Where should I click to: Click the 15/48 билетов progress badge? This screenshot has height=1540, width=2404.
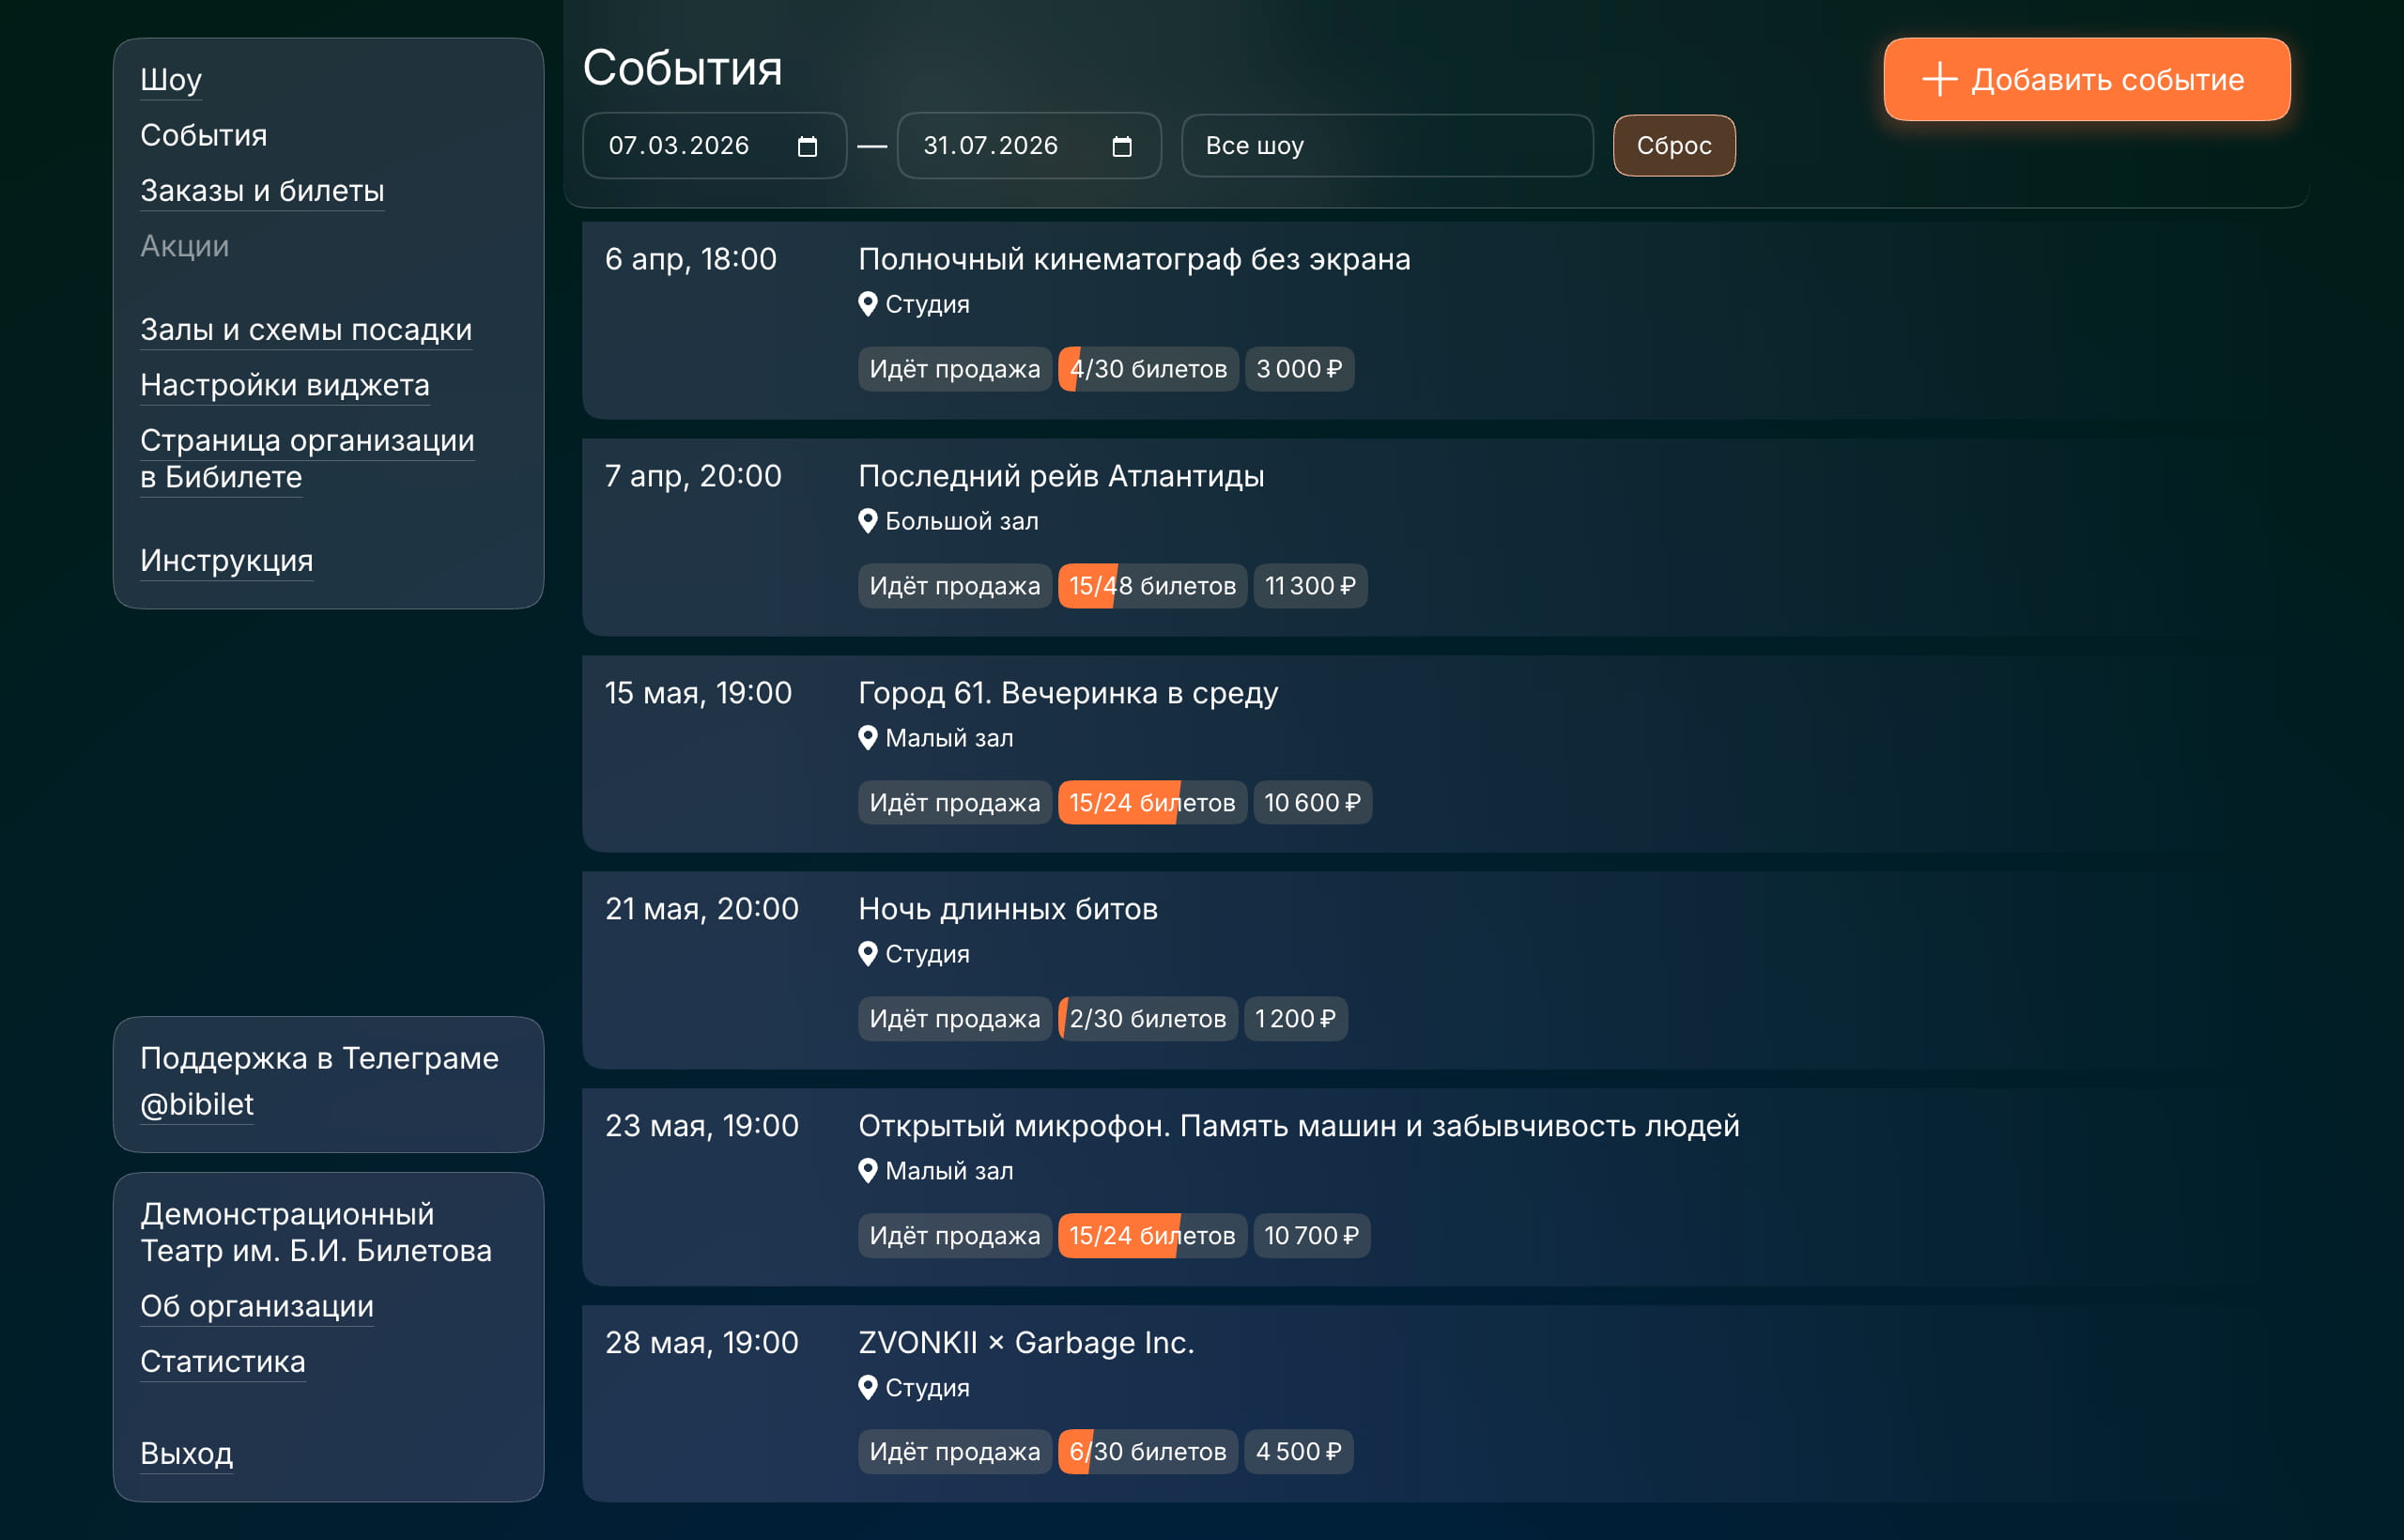1152,586
